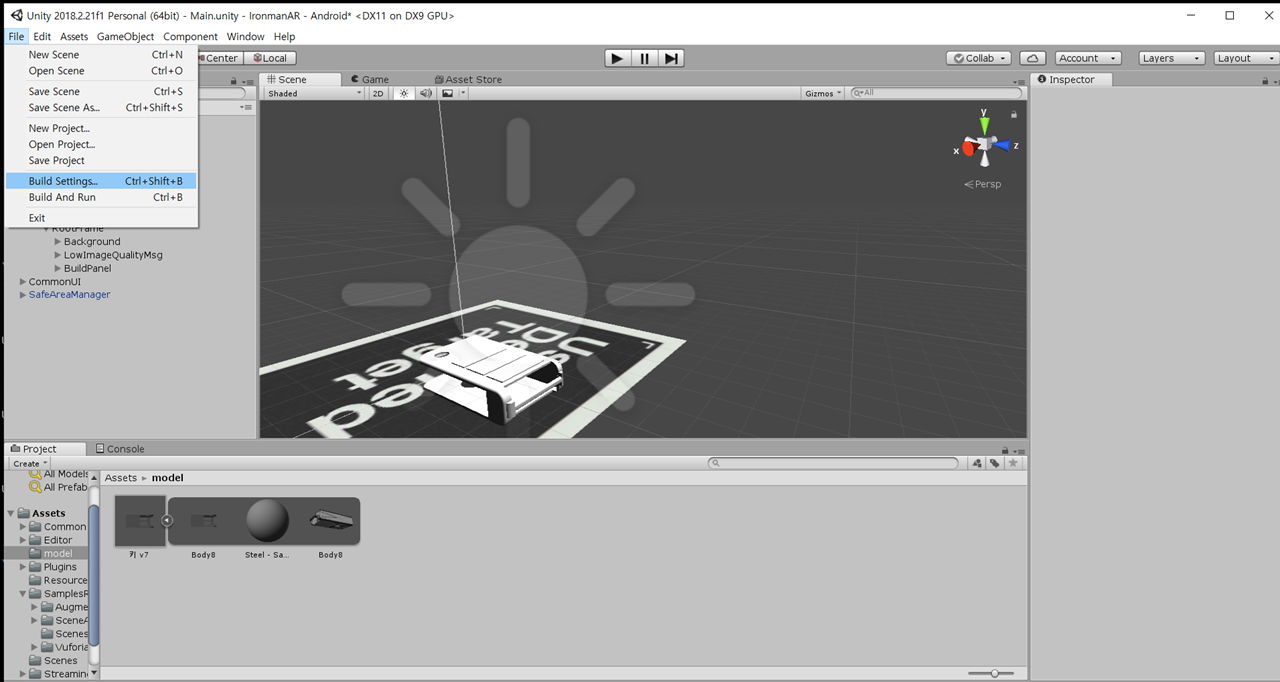This screenshot has height=682, width=1280.
Task: Switch to the Game tab
Action: 370,79
